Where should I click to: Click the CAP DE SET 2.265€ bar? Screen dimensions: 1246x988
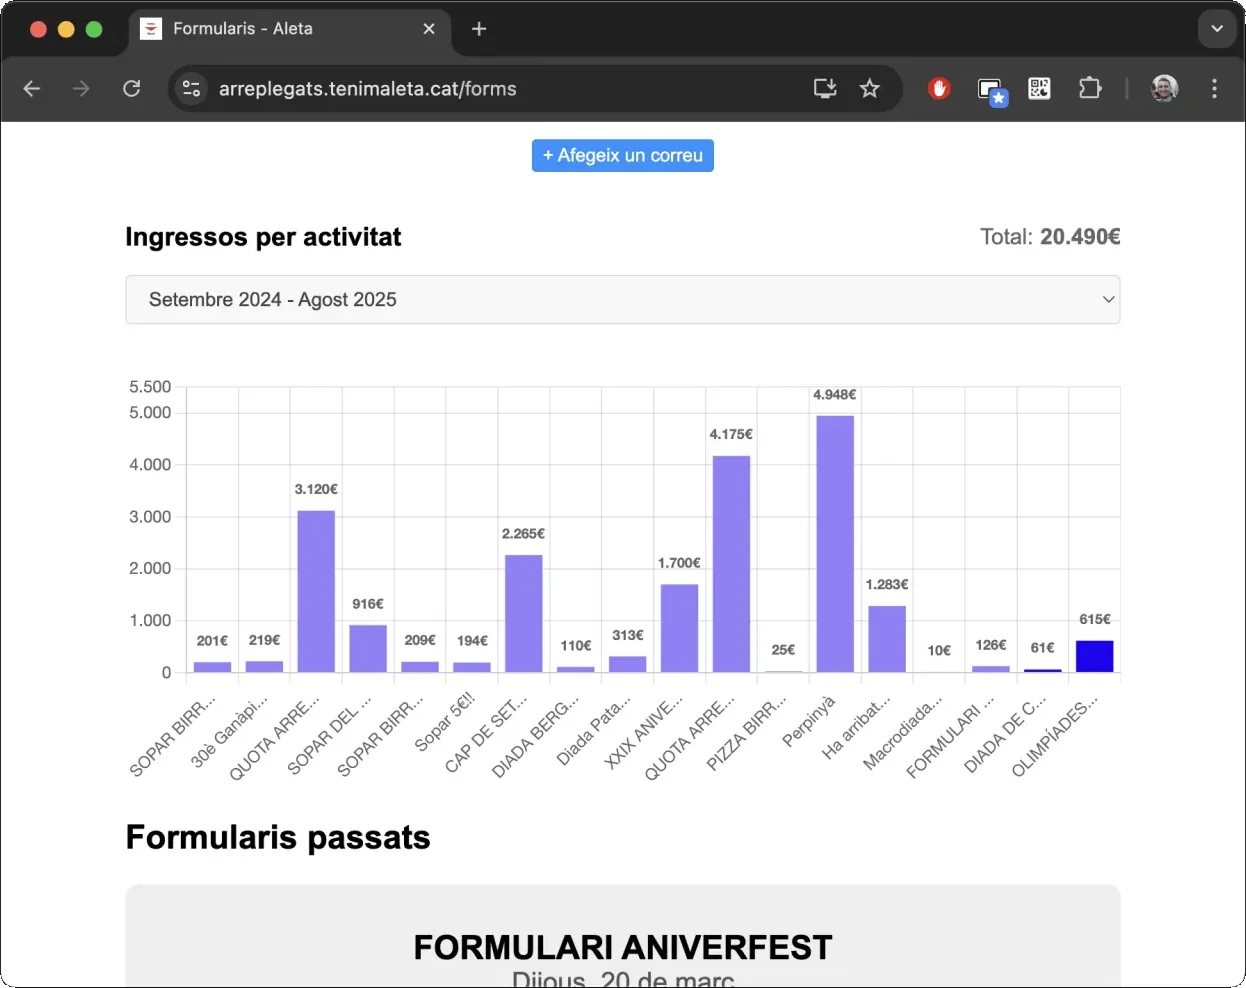pyautogui.click(x=524, y=613)
